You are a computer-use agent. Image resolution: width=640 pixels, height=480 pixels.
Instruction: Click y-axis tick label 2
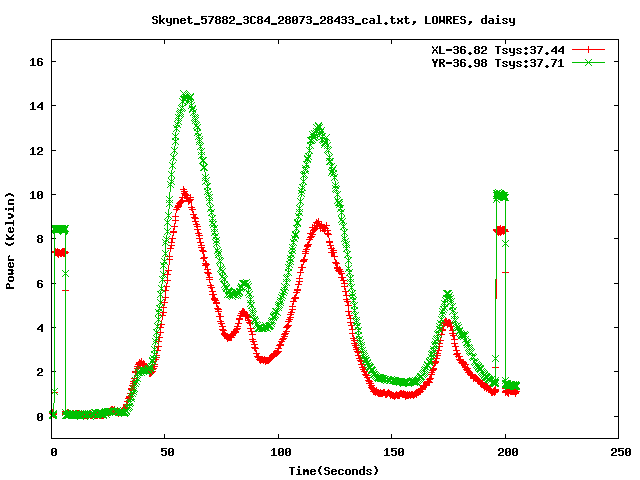point(40,372)
